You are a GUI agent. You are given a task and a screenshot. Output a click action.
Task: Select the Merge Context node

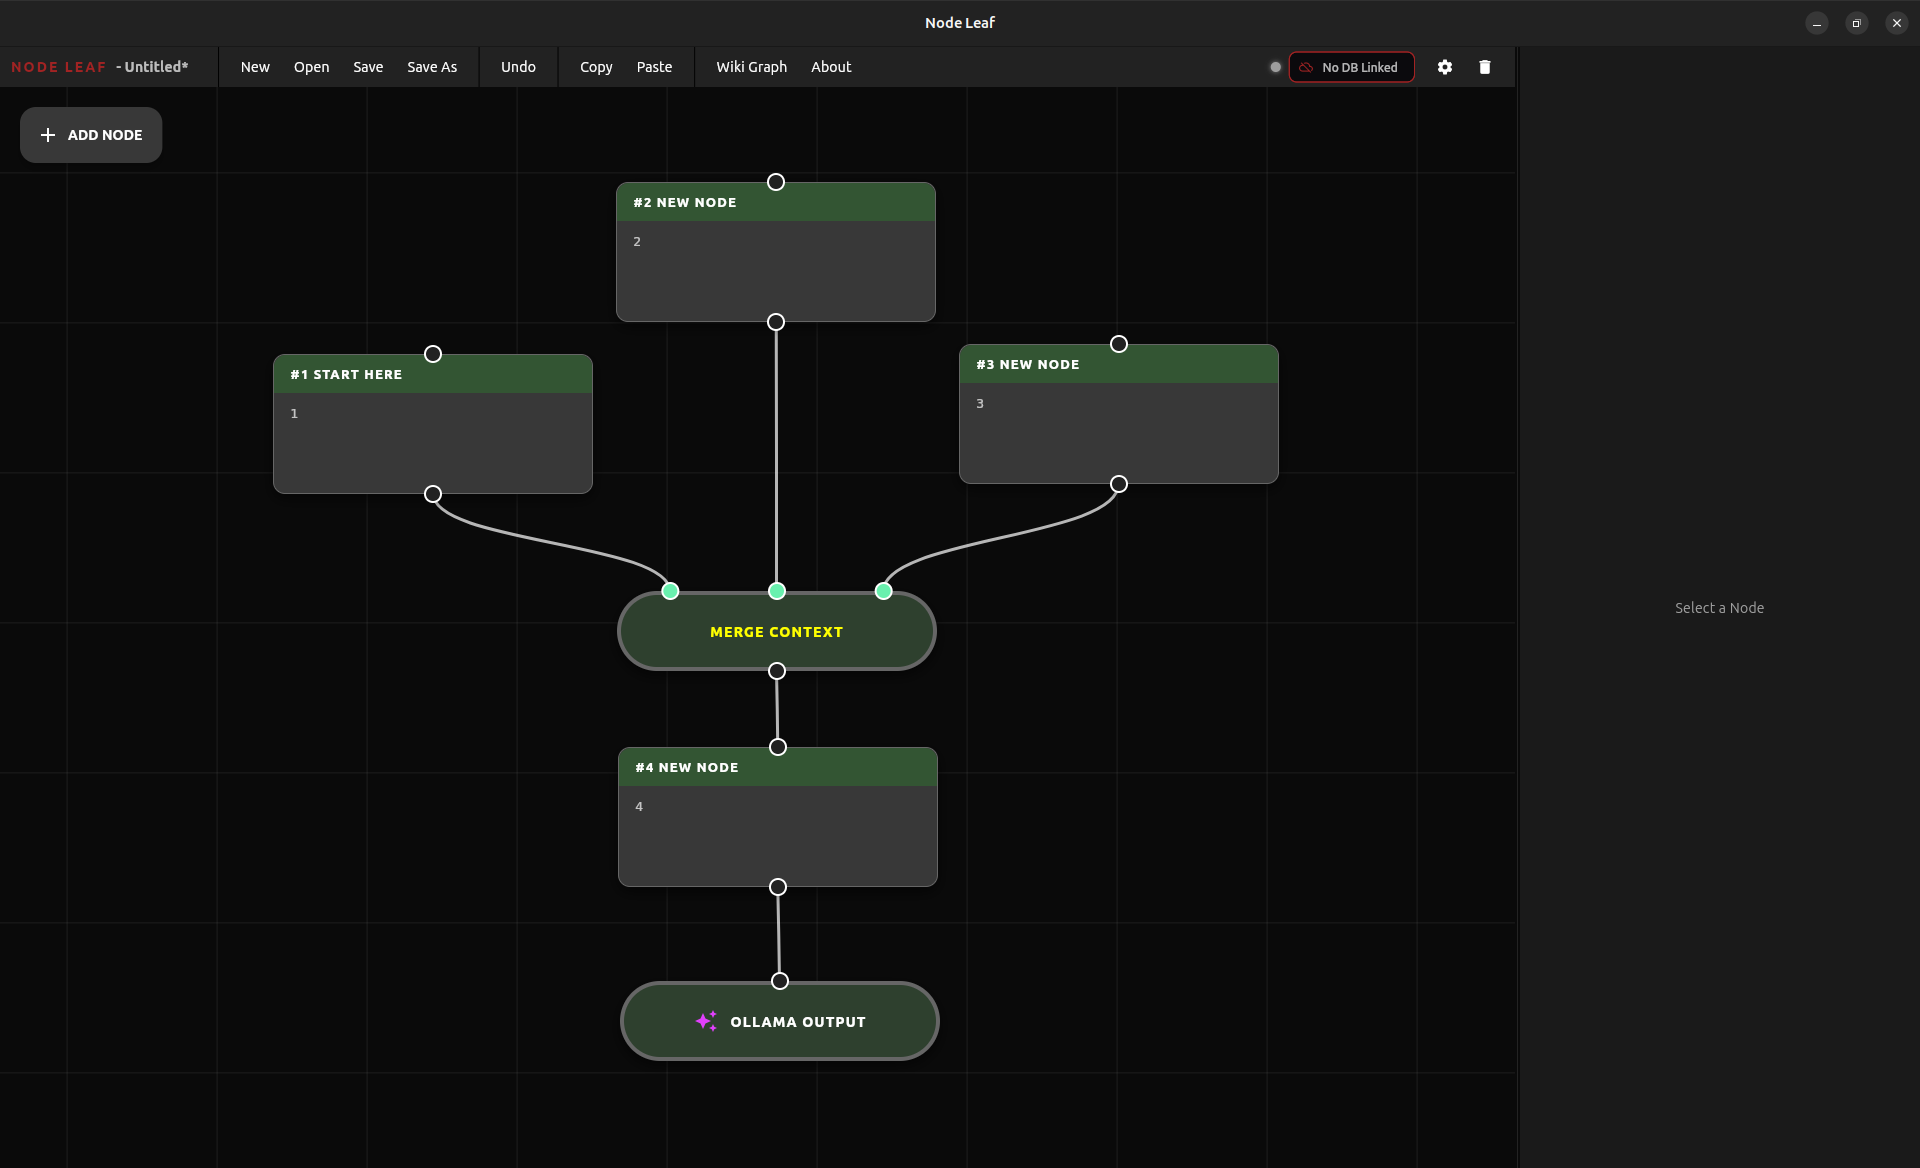pyautogui.click(x=776, y=632)
